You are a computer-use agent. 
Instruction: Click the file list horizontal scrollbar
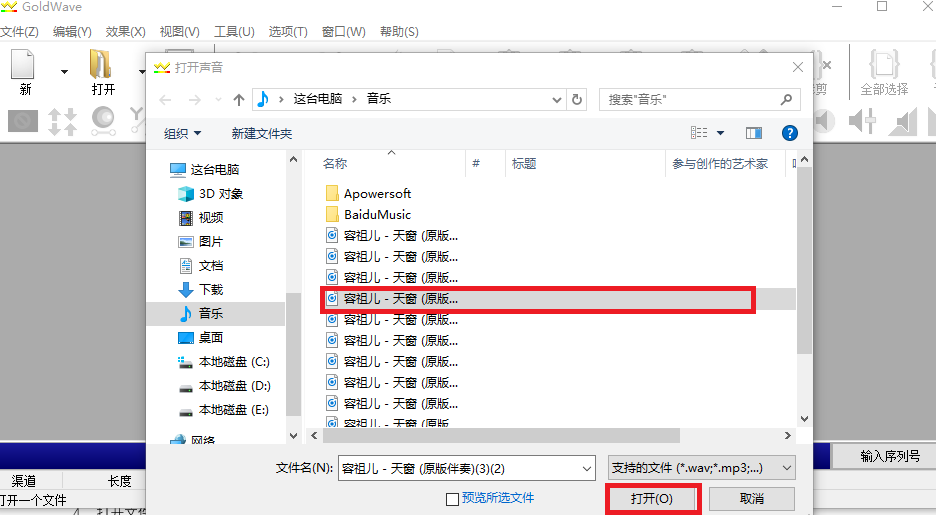(501, 436)
